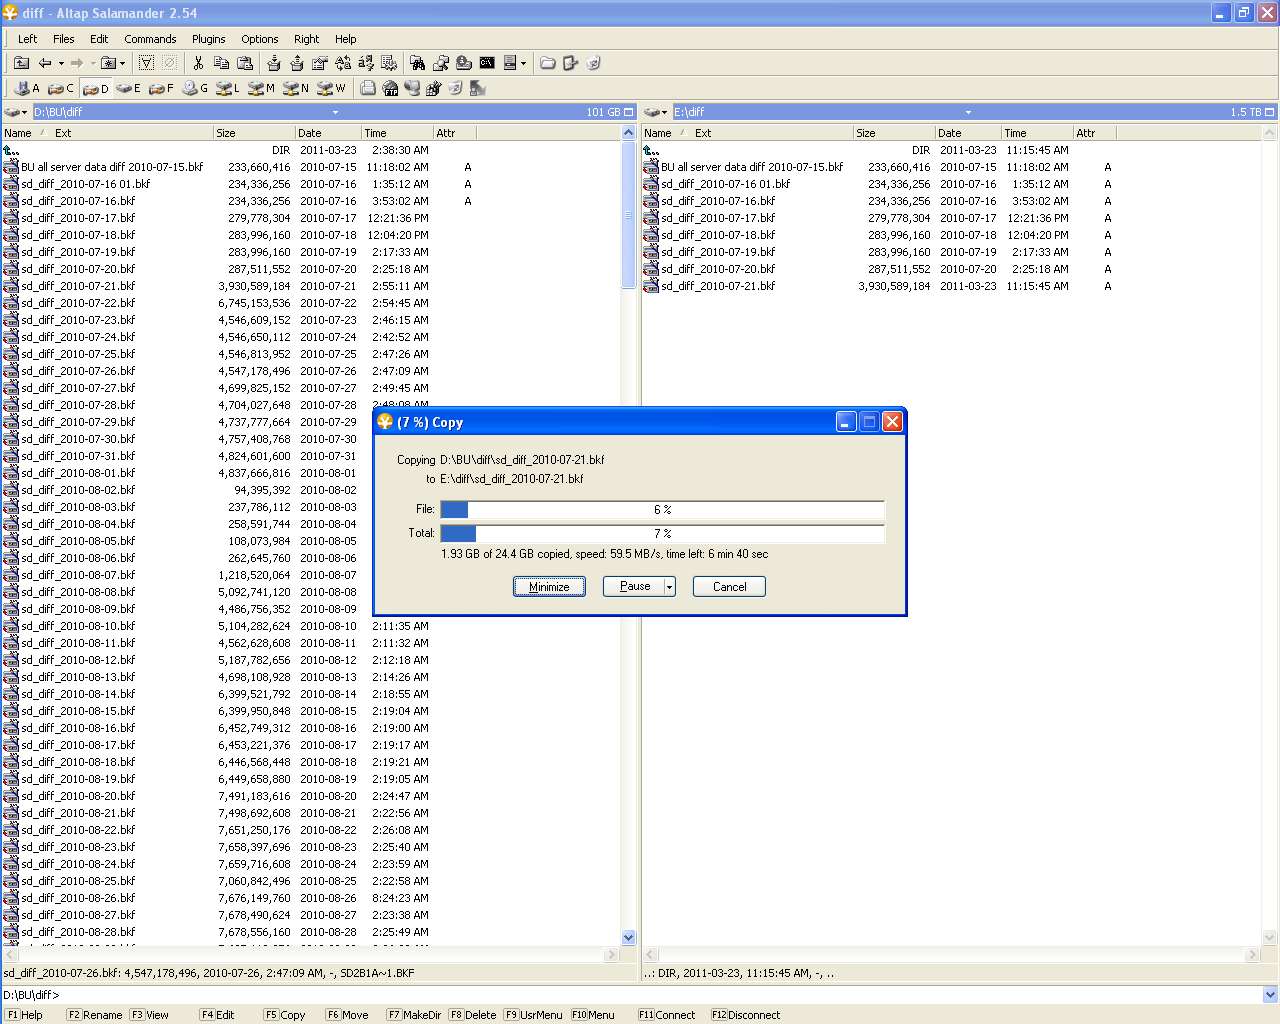The image size is (1280, 1024).
Task: Click F7 MakeDir in bottom bar
Action: [414, 1015]
